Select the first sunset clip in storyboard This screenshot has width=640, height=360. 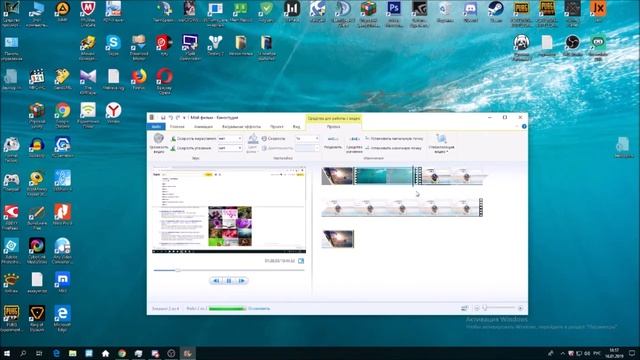pyautogui.click(x=337, y=176)
